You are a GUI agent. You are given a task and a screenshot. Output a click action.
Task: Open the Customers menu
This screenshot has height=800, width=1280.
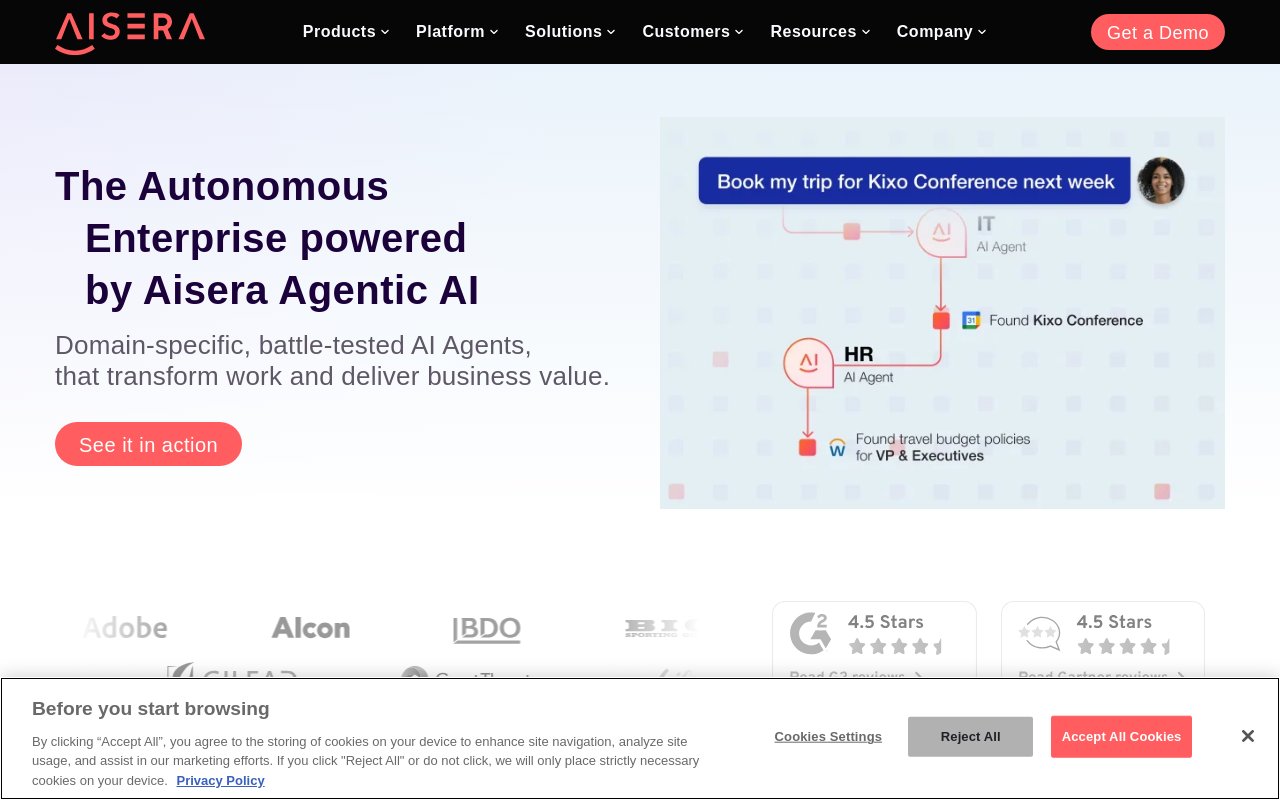coord(693,32)
